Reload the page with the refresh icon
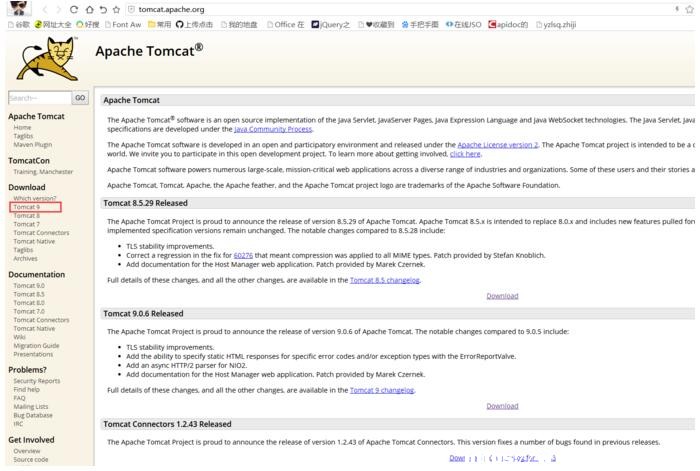Screen dimensions: 700x471 [74, 9]
